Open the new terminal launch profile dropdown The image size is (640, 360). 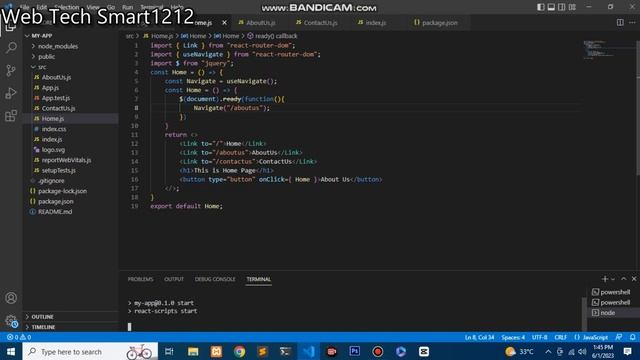coord(613,279)
